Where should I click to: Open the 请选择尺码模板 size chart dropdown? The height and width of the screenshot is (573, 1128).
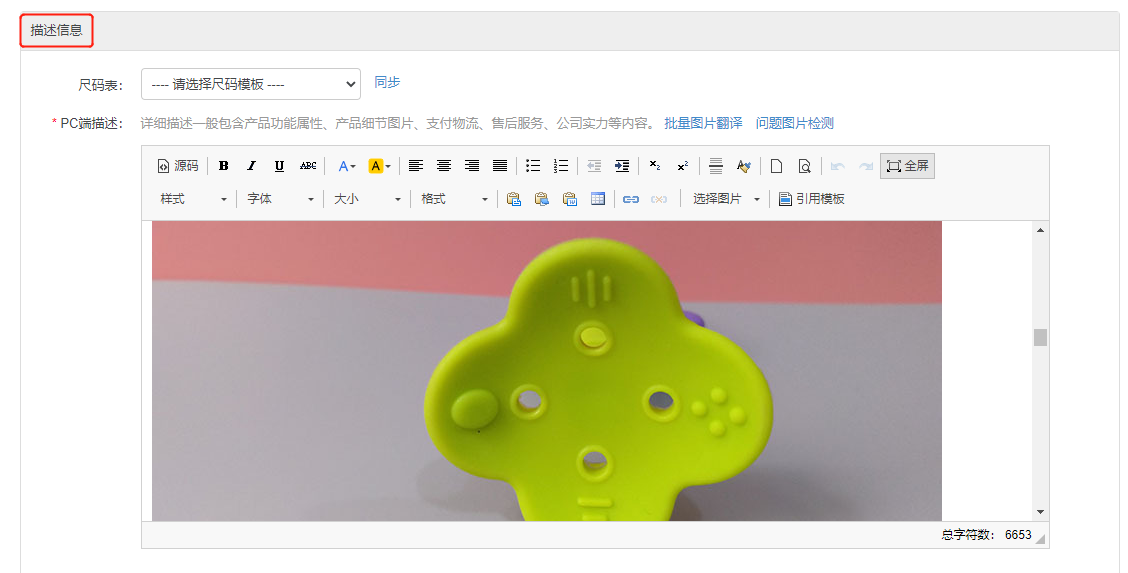tap(250, 84)
